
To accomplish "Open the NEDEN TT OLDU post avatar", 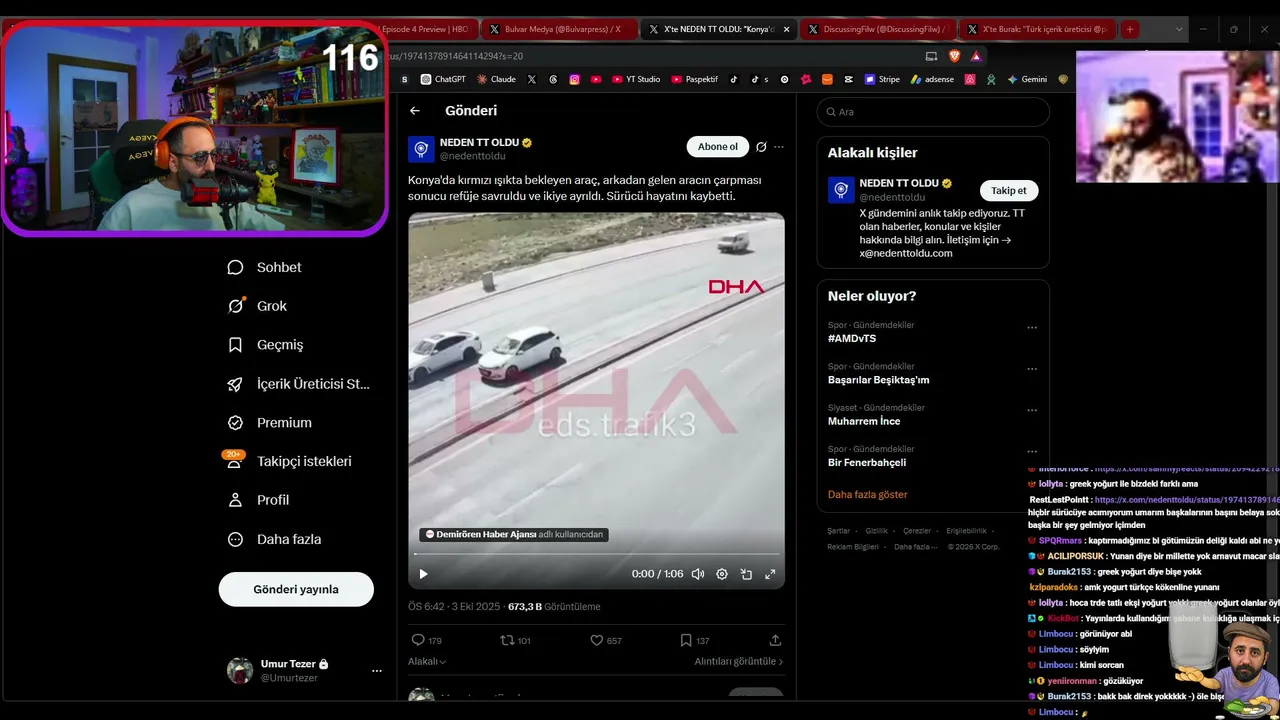I will pos(421,149).
